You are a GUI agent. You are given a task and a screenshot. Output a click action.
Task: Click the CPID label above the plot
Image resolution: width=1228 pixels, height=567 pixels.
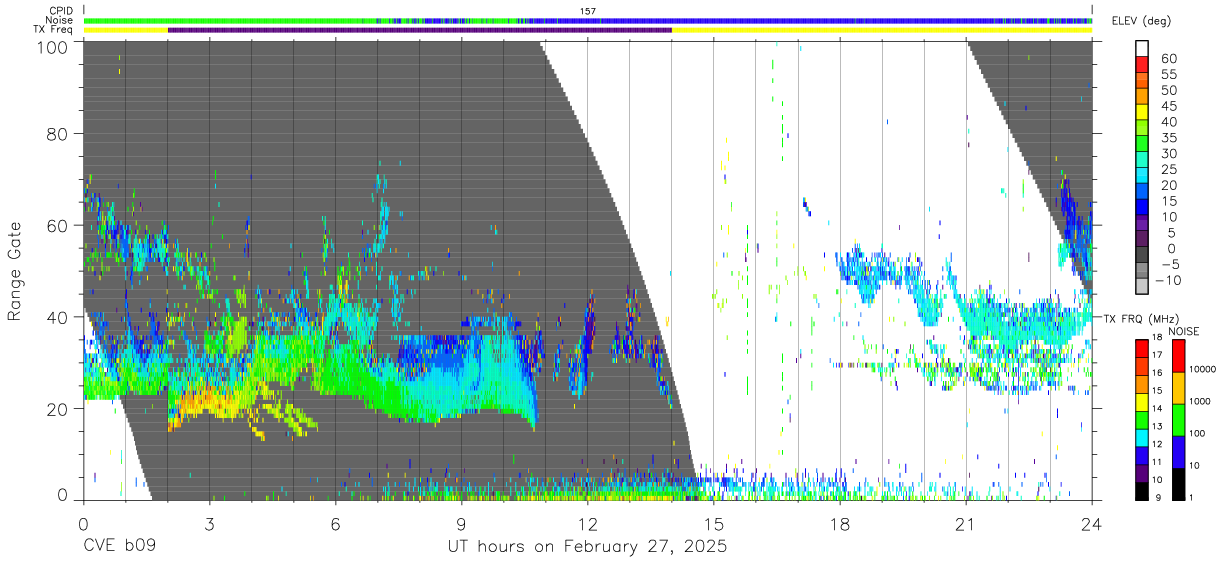pos(61,11)
